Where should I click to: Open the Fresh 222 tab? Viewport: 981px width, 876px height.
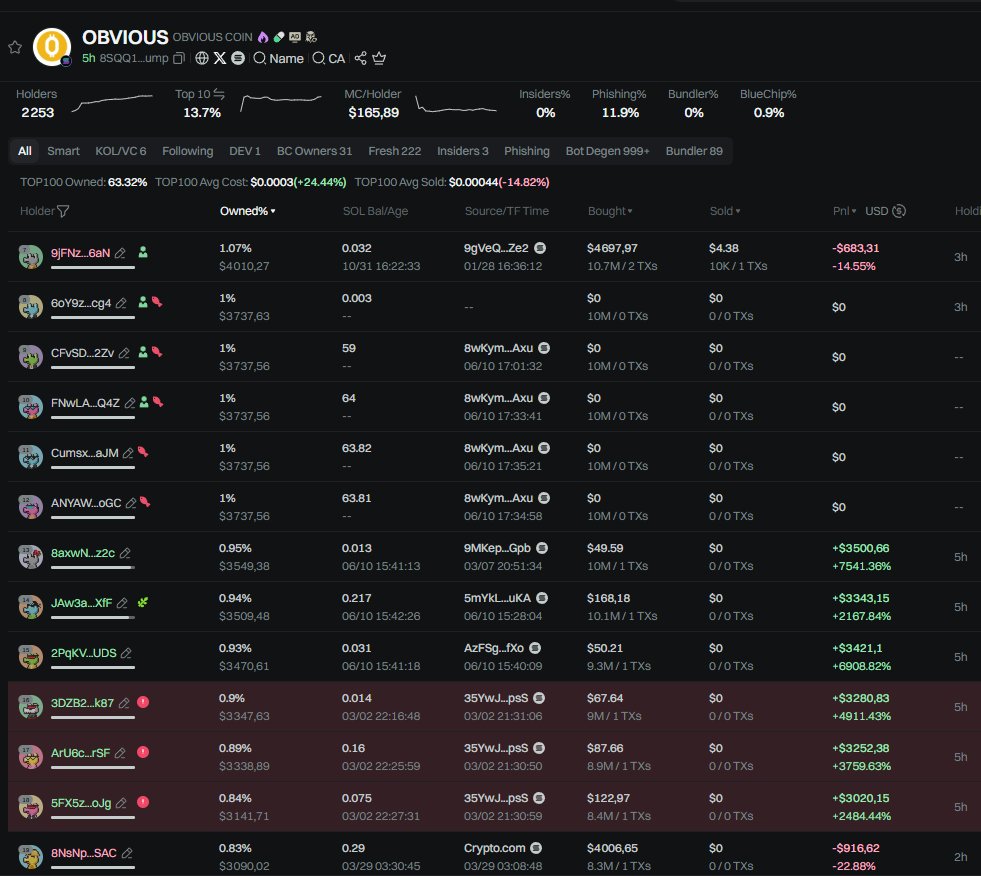click(395, 151)
